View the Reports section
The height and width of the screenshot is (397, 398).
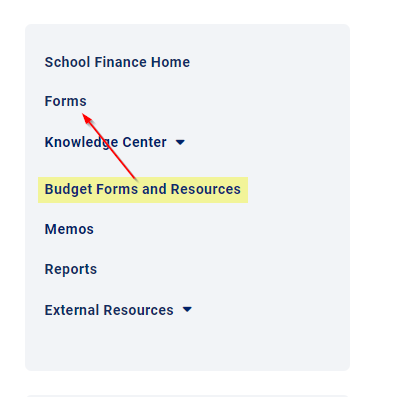coord(71,269)
